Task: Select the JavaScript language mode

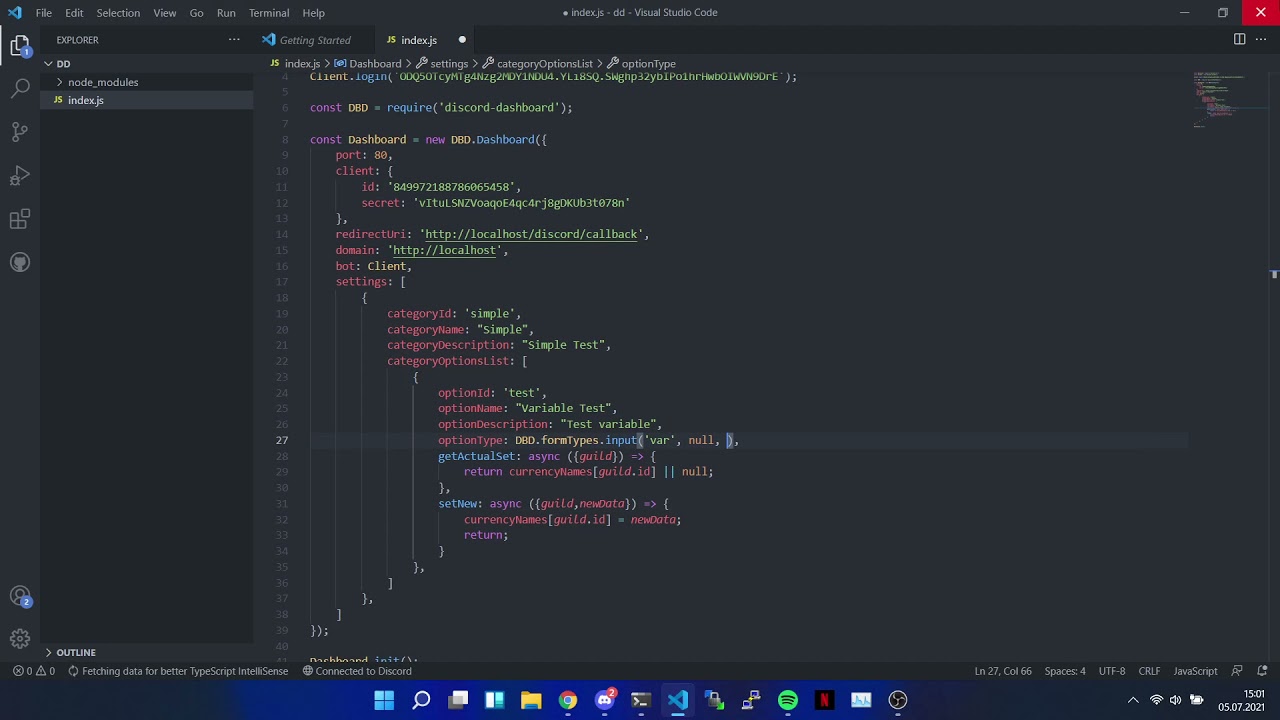Action: 1195,671
